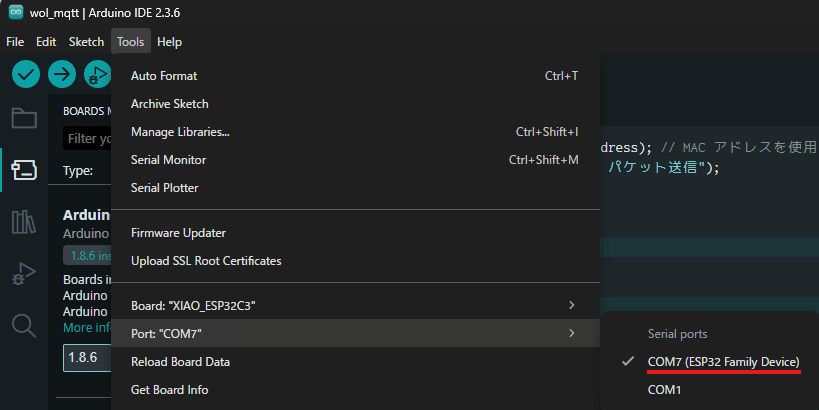Screen dimensions: 819x410
Task: Click Get Board Info
Action: pos(355,390)
